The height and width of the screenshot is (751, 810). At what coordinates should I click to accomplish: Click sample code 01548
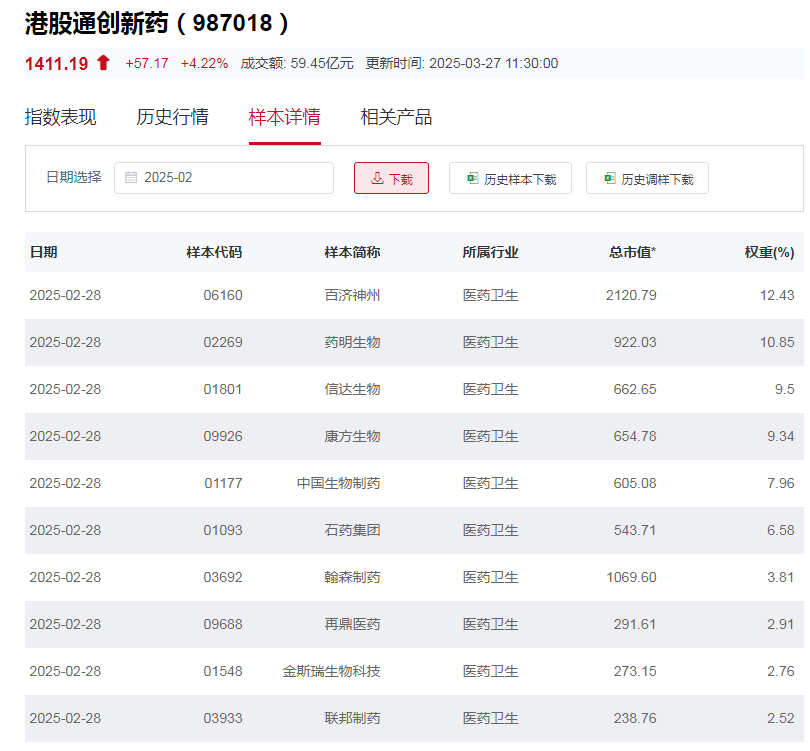[223, 671]
